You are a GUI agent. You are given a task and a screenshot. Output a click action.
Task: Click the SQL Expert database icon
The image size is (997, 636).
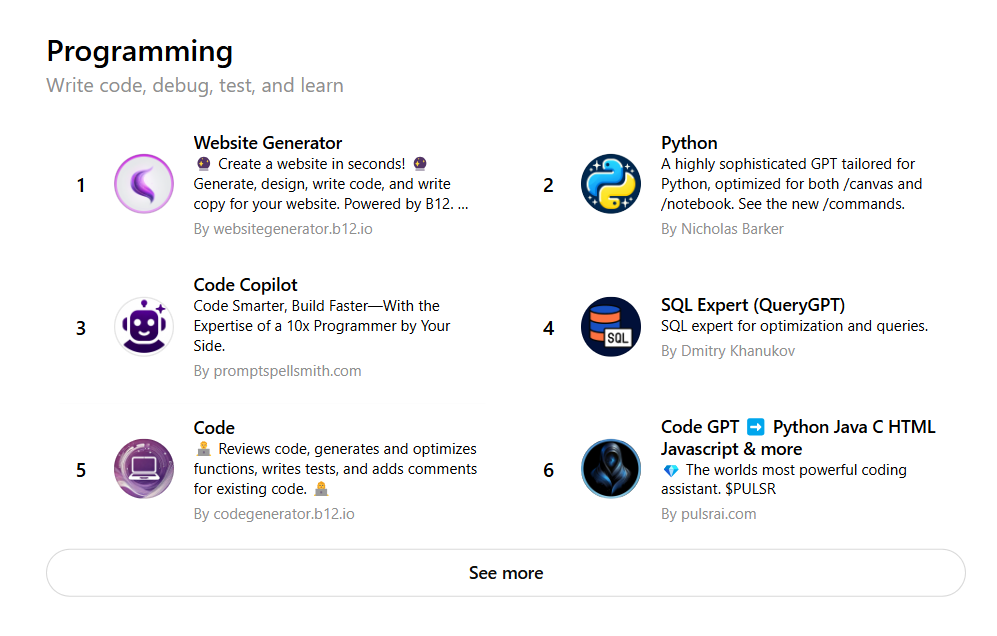[x=610, y=326]
